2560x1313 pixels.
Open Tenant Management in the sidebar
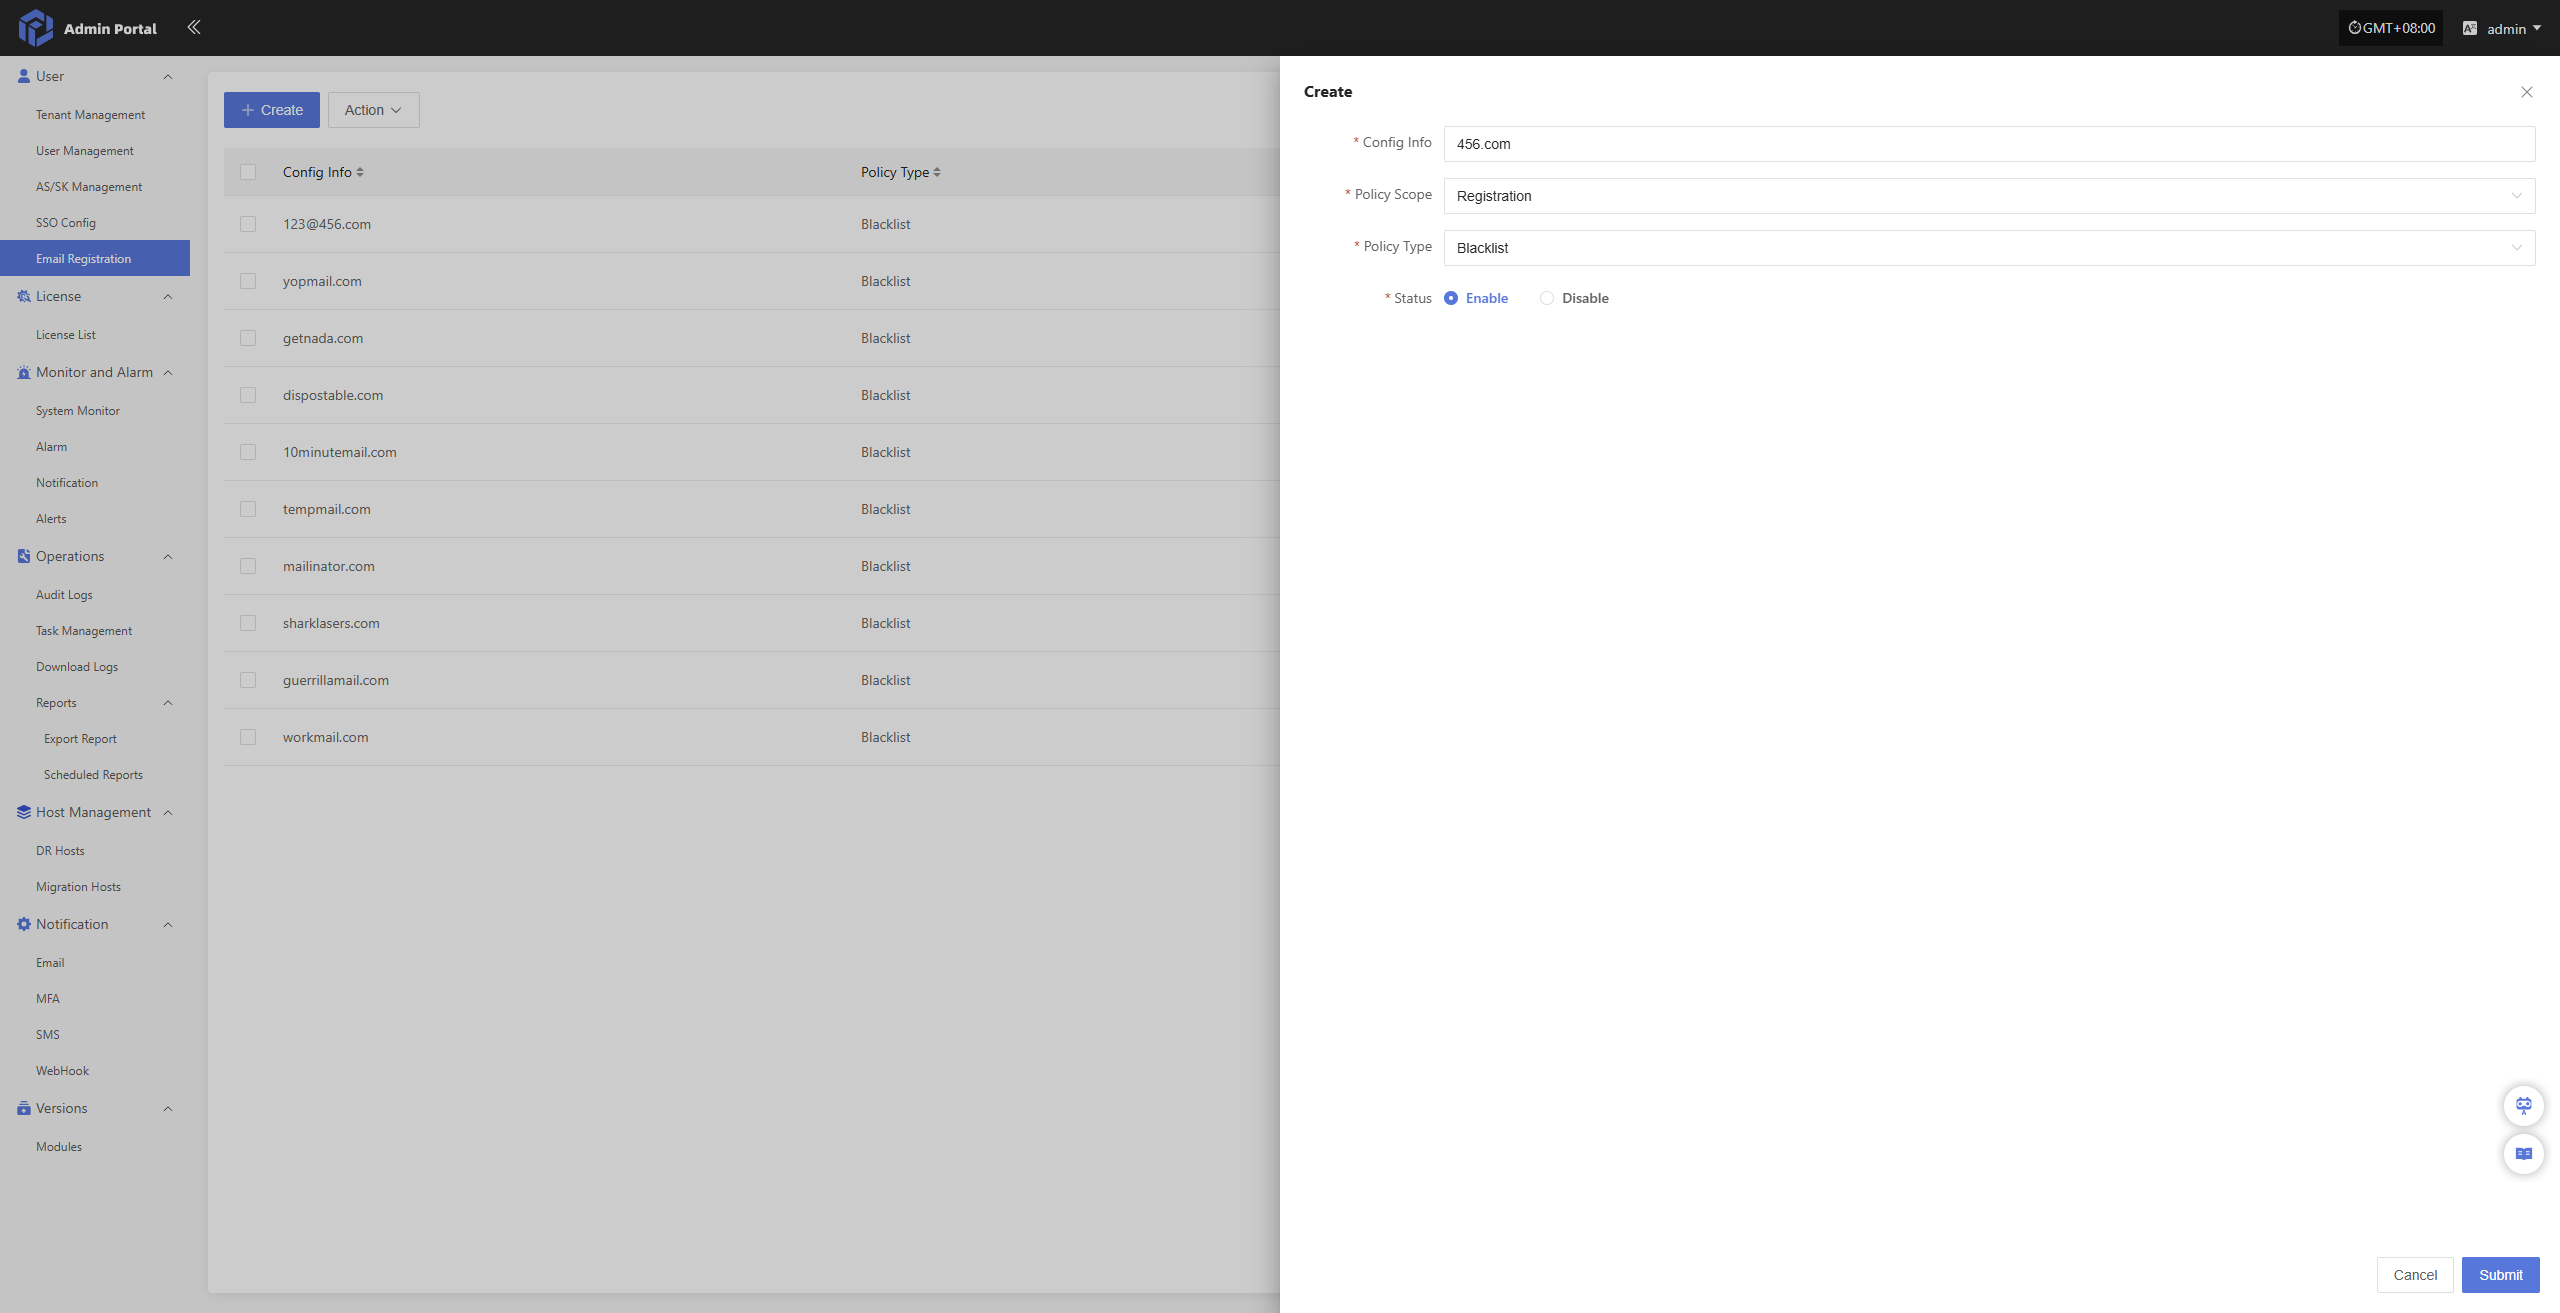90,115
